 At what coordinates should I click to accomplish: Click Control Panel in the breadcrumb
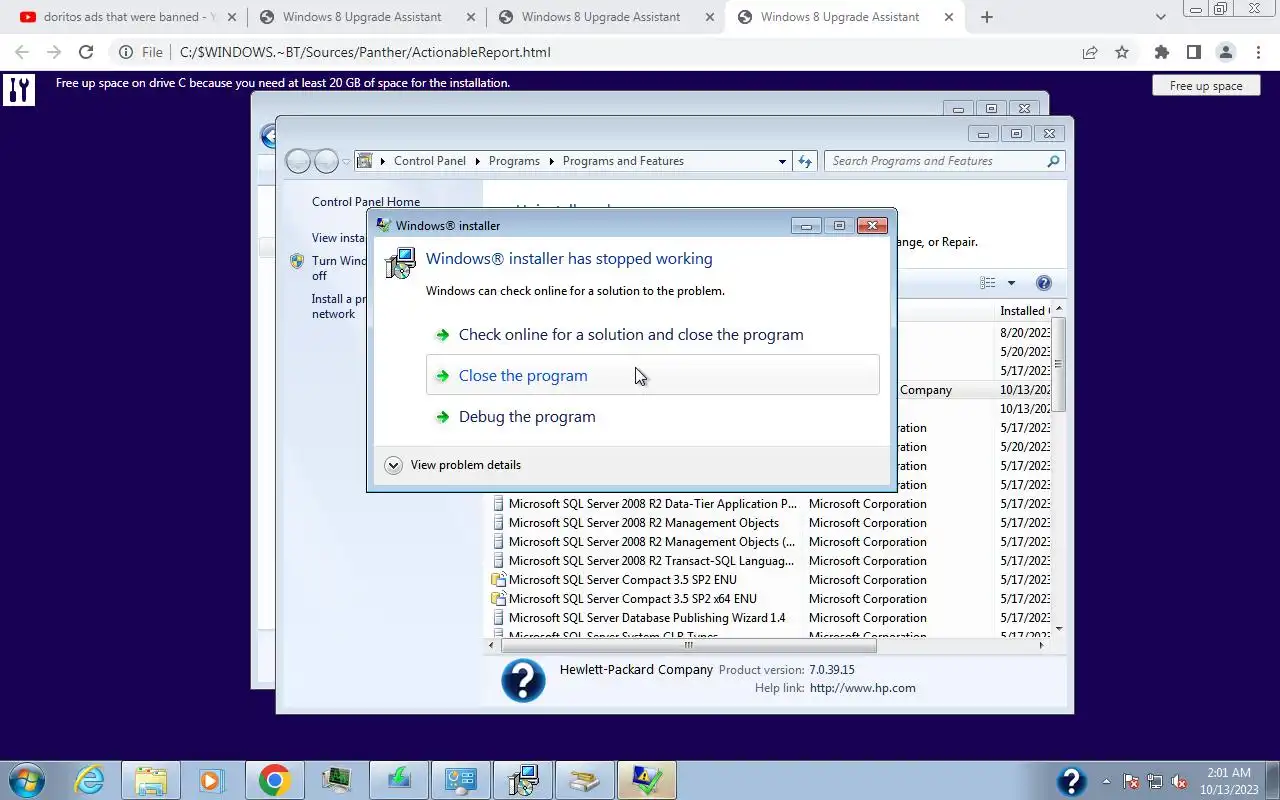coord(430,161)
